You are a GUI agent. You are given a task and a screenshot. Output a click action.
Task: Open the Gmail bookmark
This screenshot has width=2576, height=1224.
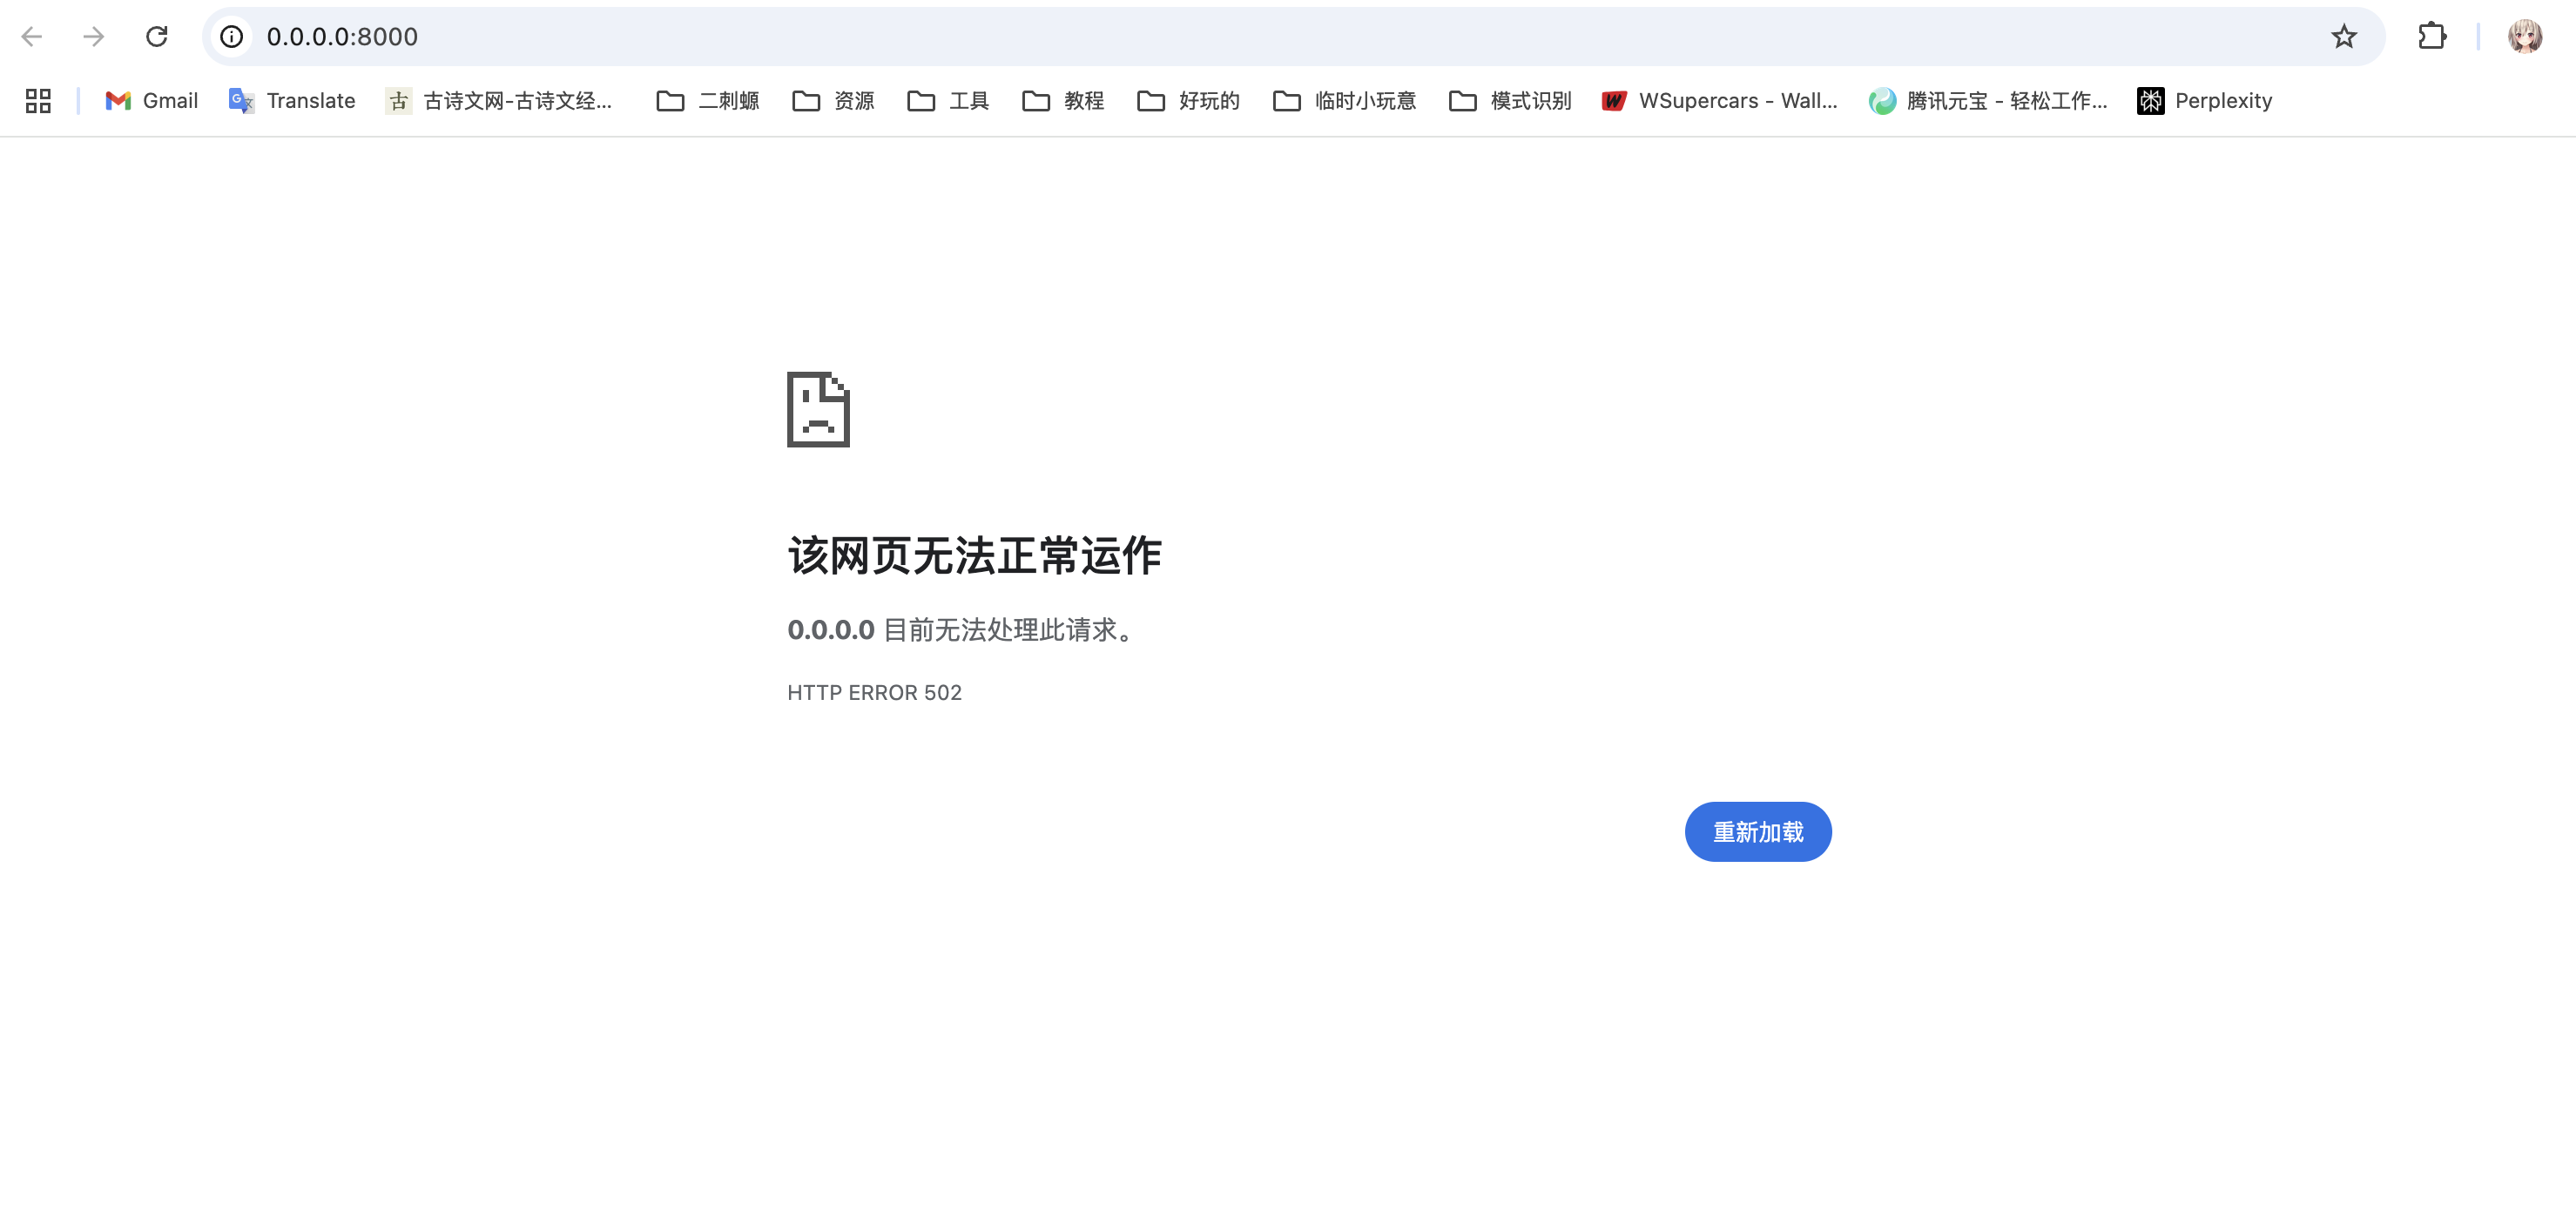click(x=152, y=101)
